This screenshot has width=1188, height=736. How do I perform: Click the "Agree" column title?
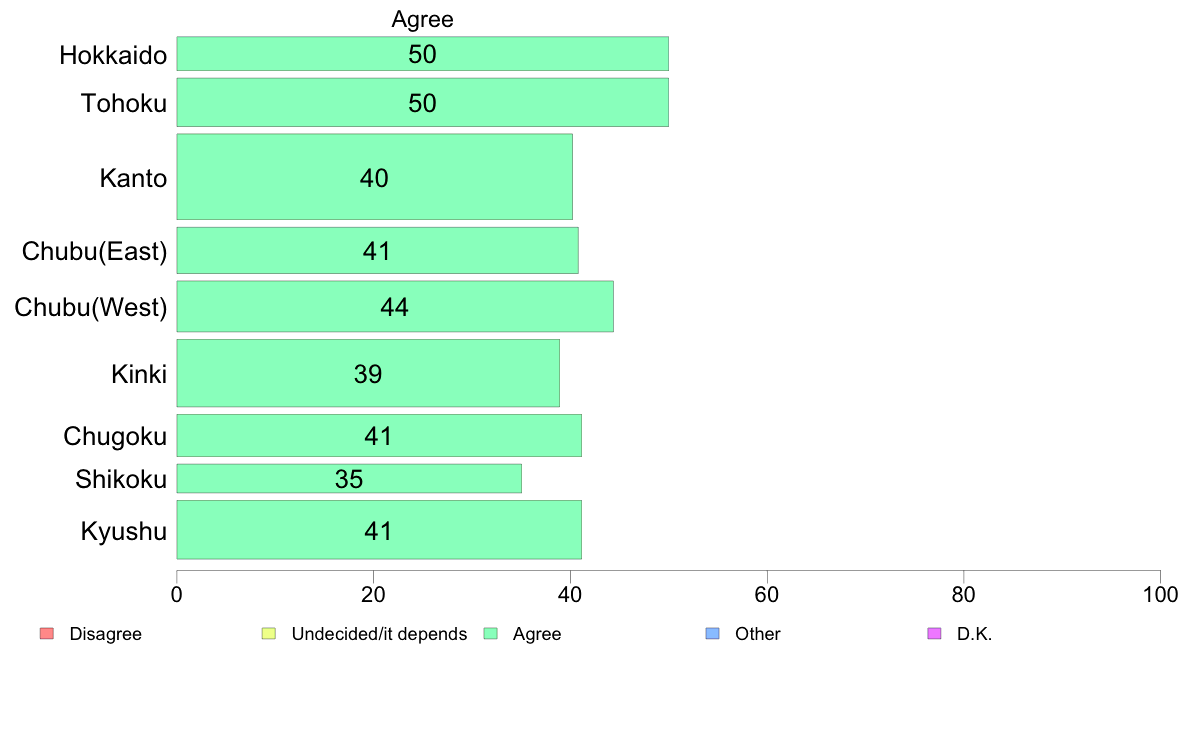coord(422,19)
